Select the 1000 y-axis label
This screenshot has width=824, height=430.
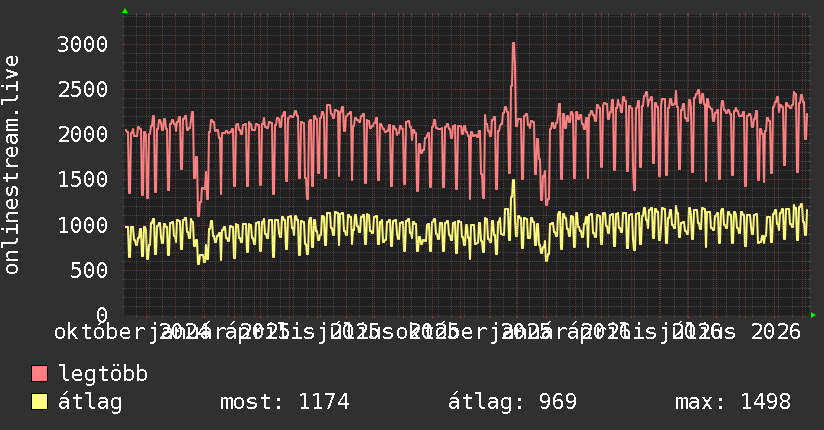coord(83,225)
